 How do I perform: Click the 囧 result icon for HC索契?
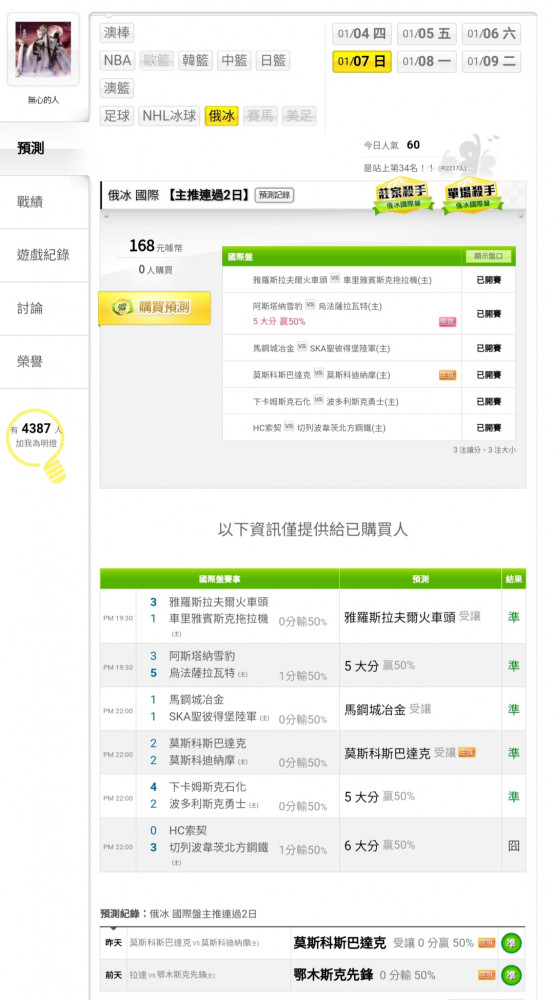pyautogui.click(x=513, y=846)
